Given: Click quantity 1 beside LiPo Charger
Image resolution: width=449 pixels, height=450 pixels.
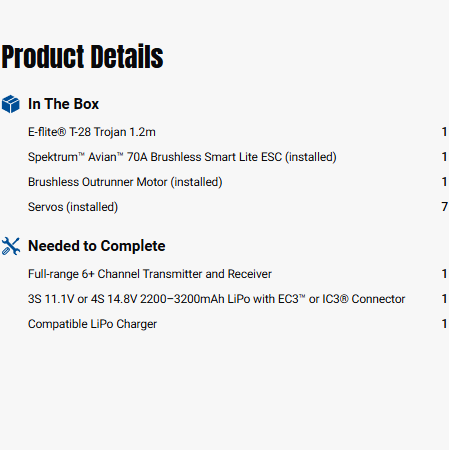Looking at the screenshot, I should (444, 324).
